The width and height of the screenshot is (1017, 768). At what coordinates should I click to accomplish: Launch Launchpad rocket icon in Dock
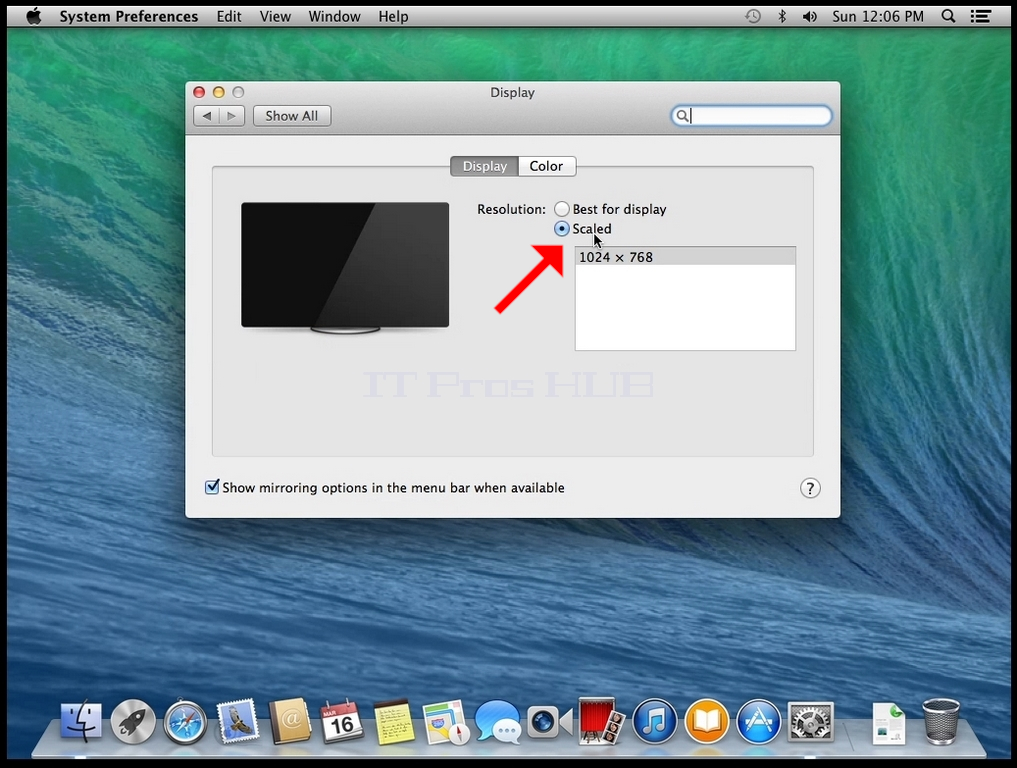point(133,721)
